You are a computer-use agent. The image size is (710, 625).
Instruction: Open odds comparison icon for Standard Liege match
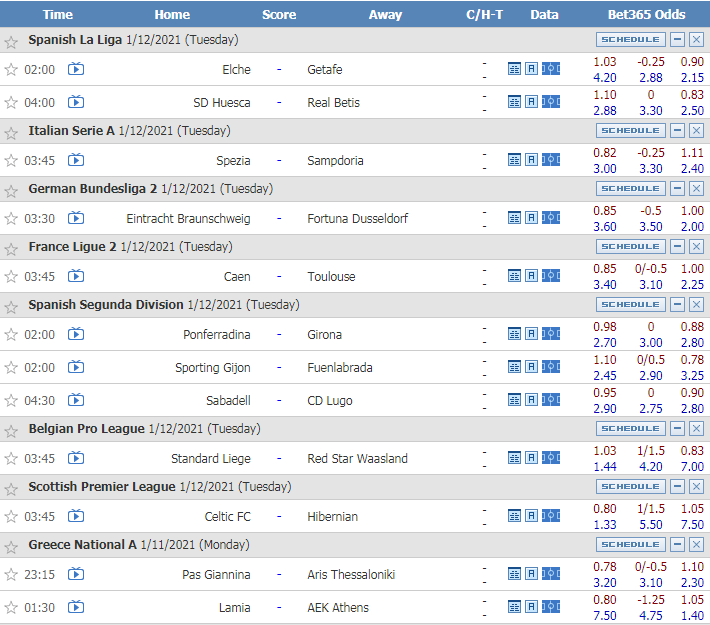pos(551,457)
